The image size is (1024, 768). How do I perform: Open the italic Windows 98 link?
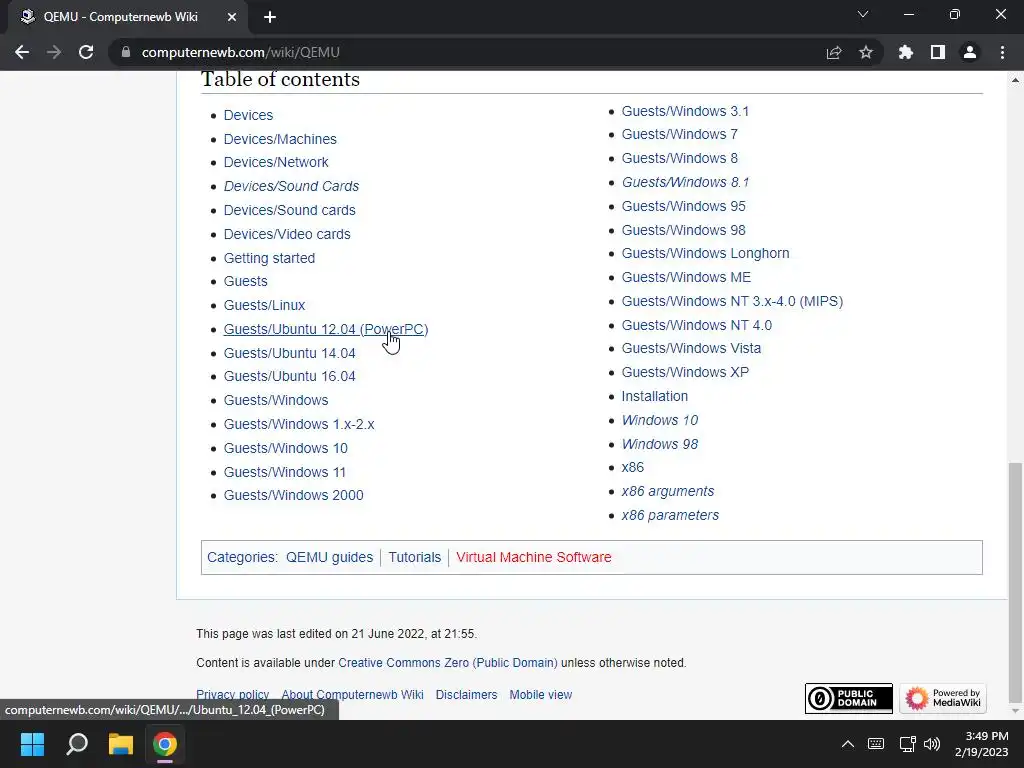pos(660,444)
